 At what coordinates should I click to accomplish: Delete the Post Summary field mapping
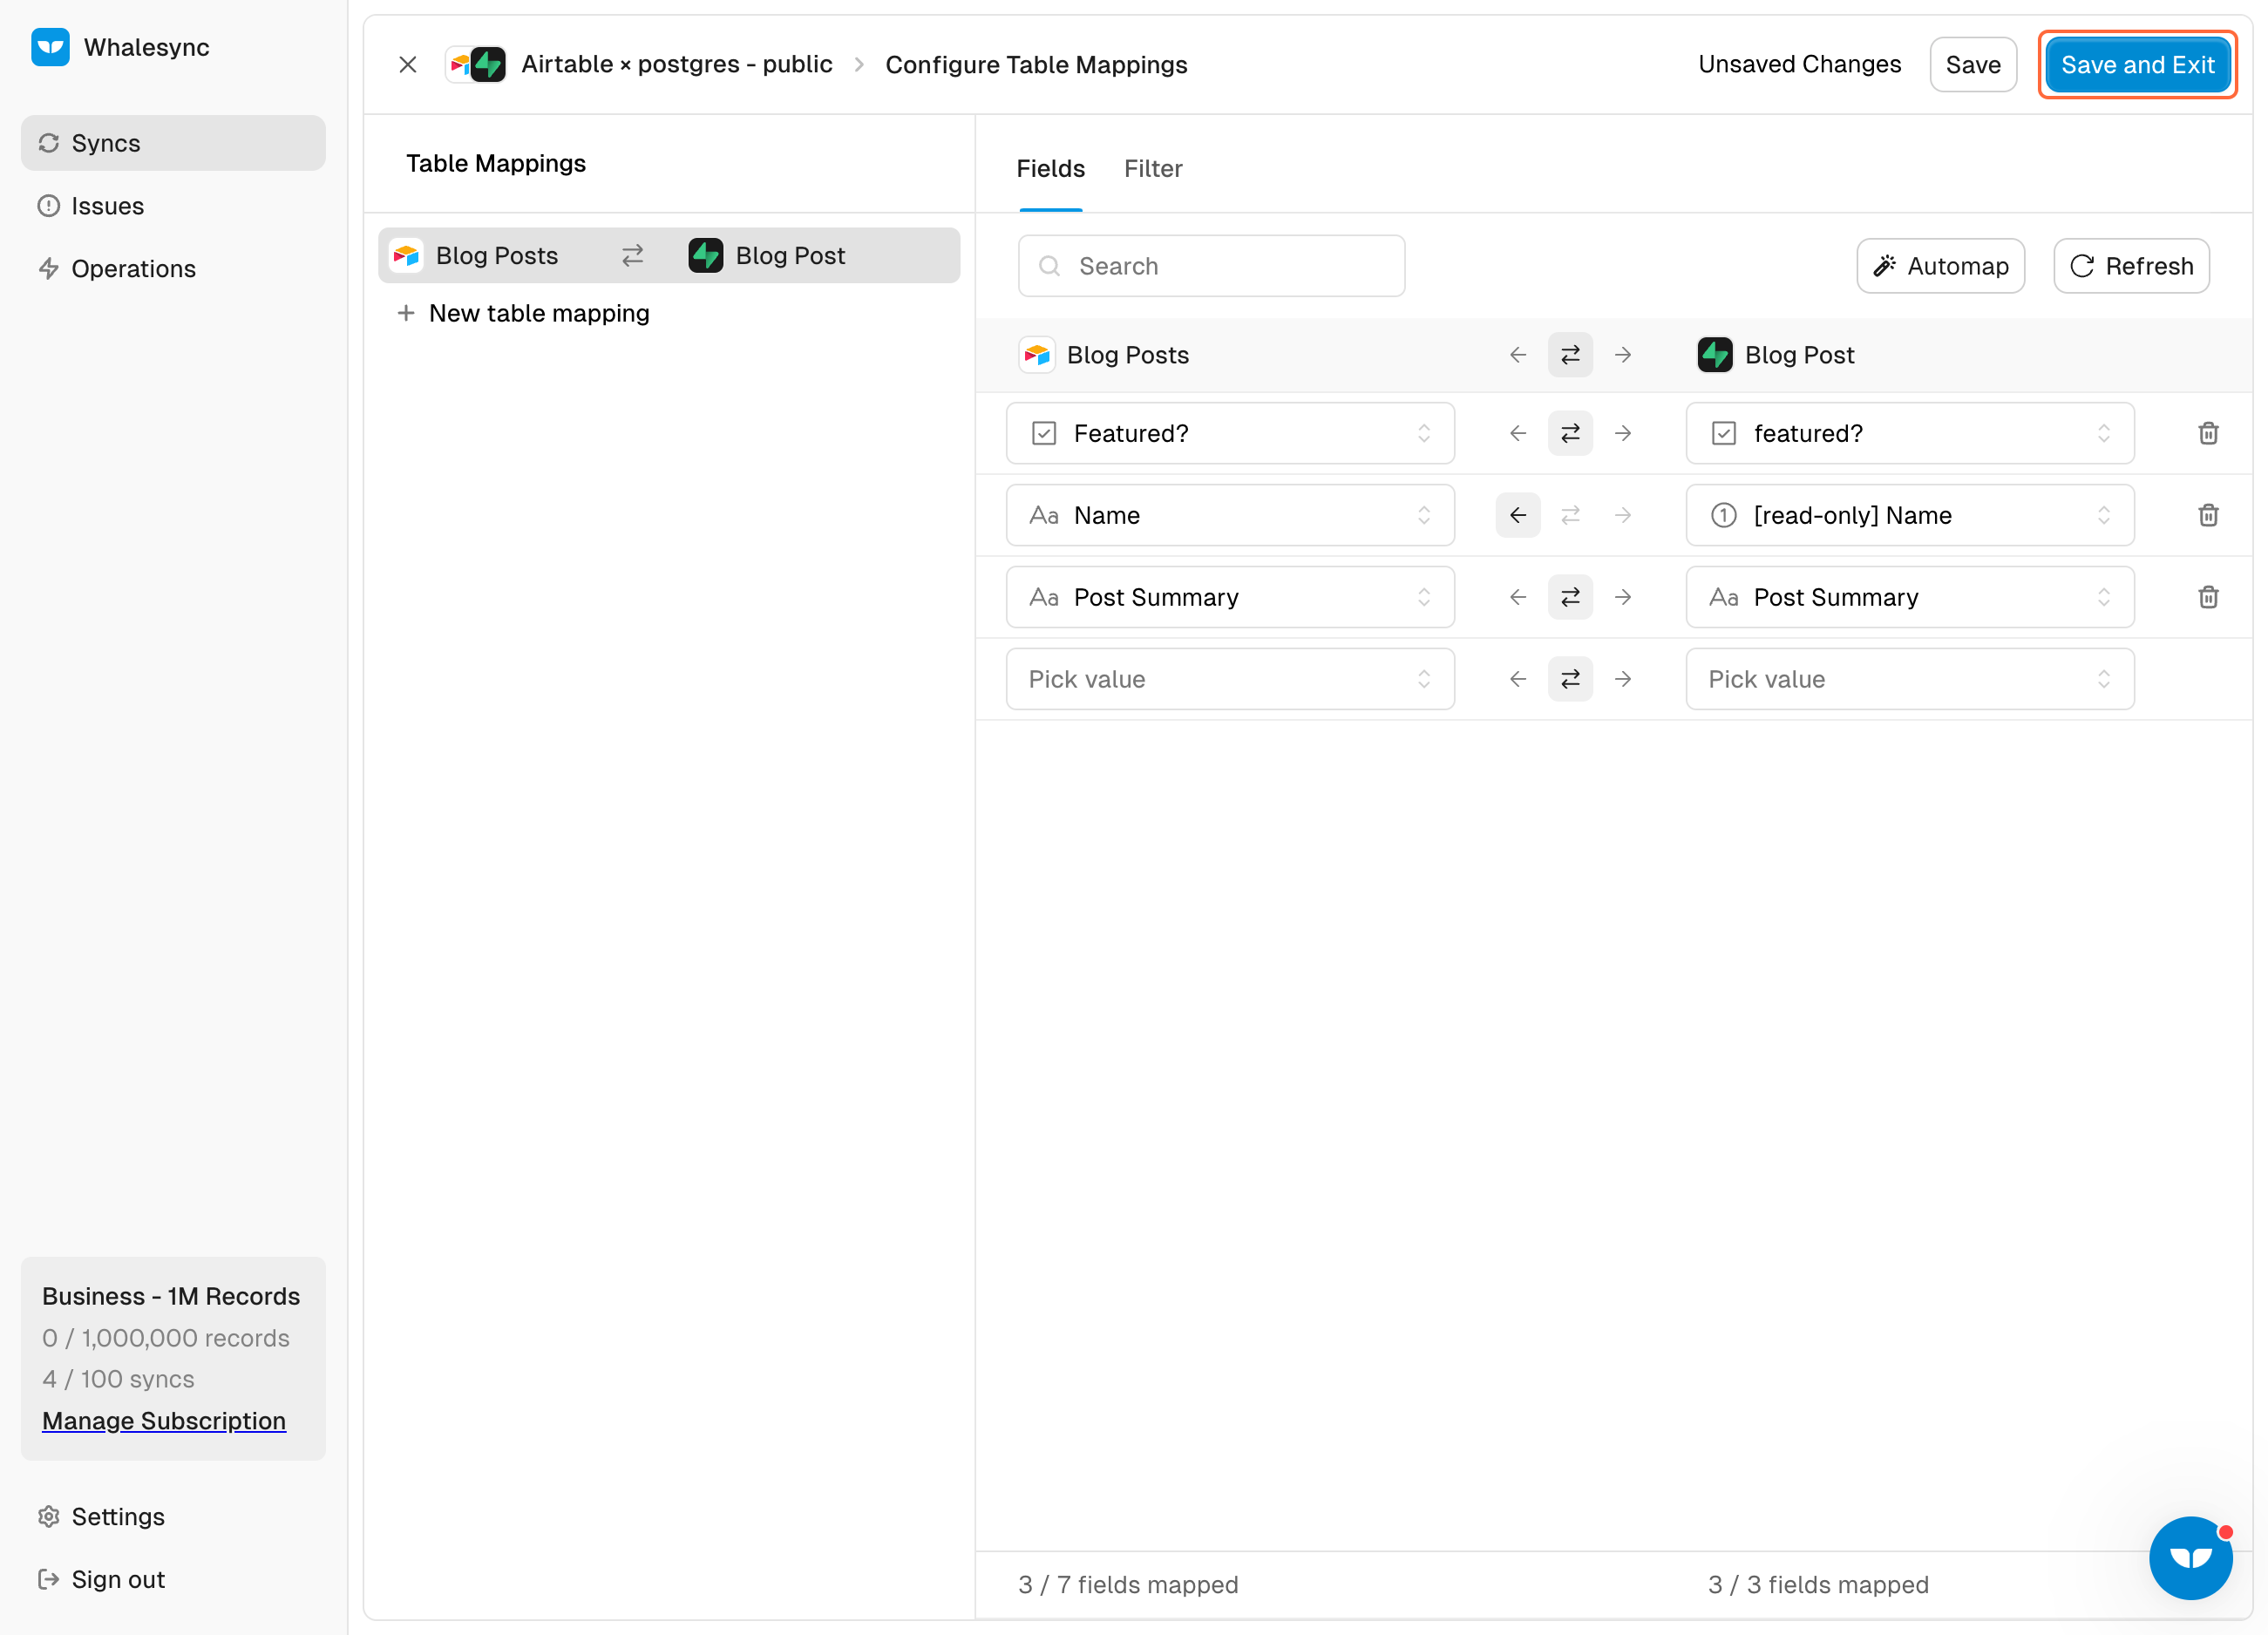point(2208,597)
